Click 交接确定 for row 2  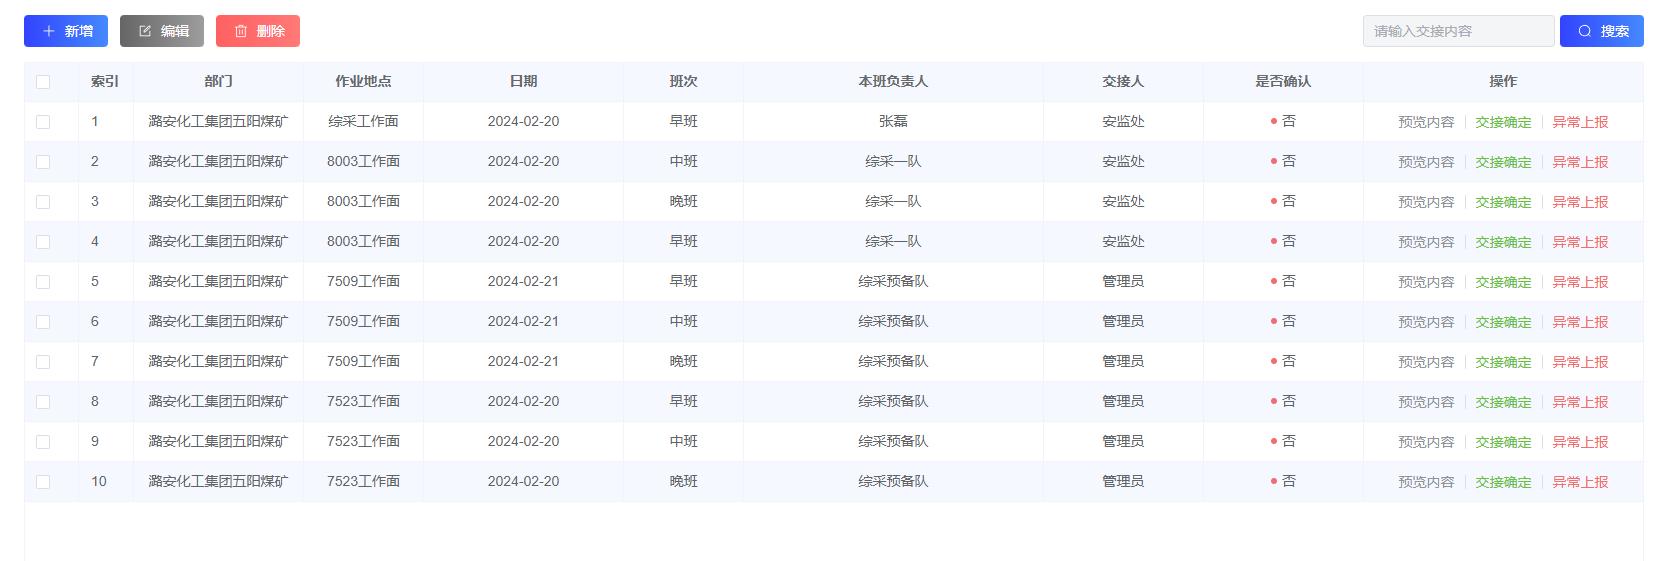1503,162
